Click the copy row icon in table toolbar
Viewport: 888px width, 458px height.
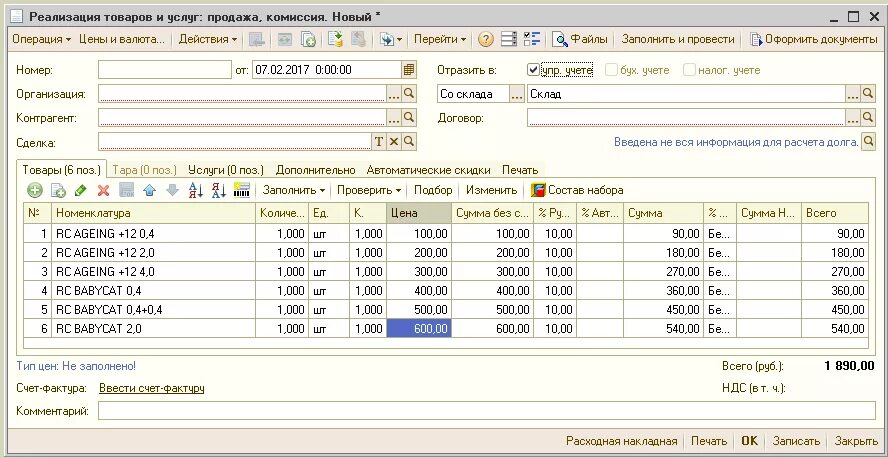[58, 190]
